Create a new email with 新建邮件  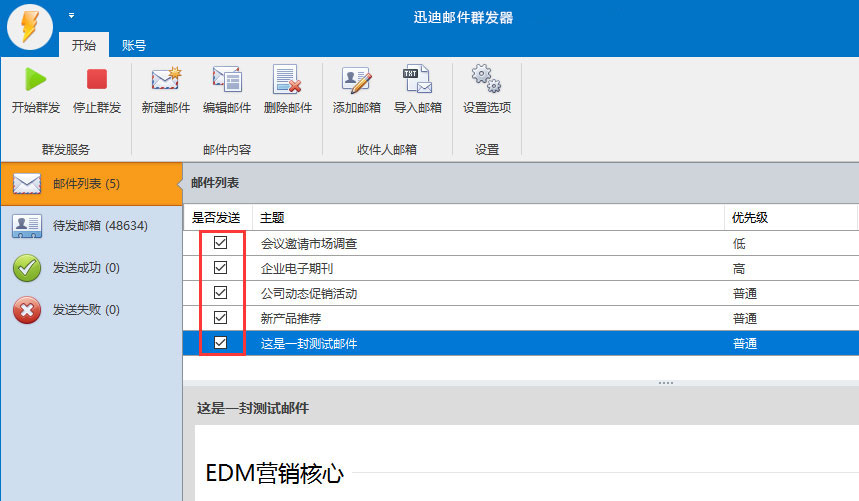click(166, 90)
